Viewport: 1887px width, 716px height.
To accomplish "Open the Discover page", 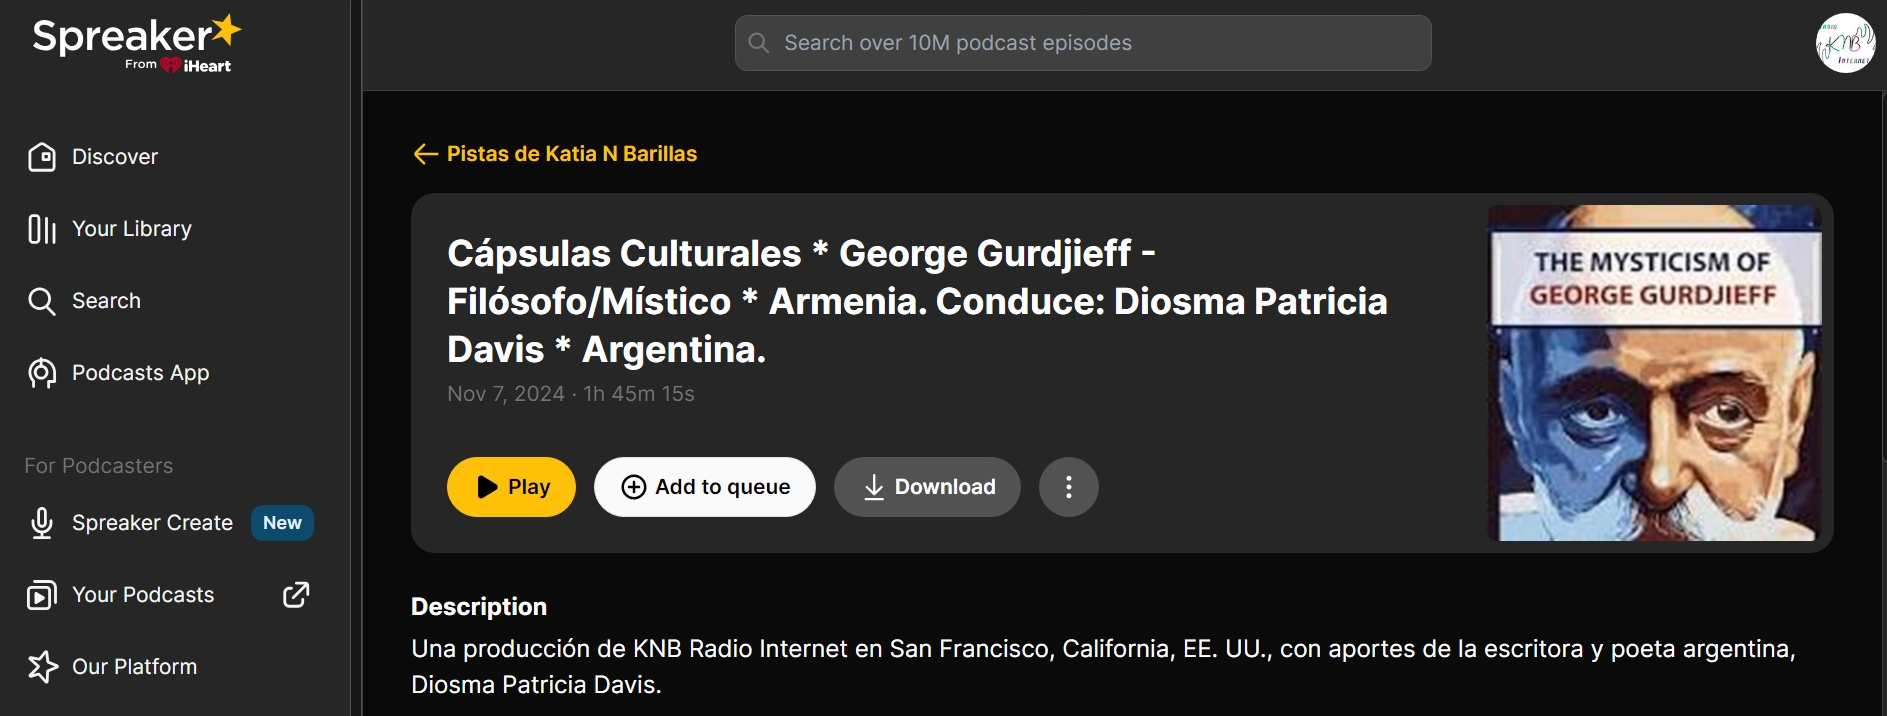I will (x=114, y=157).
